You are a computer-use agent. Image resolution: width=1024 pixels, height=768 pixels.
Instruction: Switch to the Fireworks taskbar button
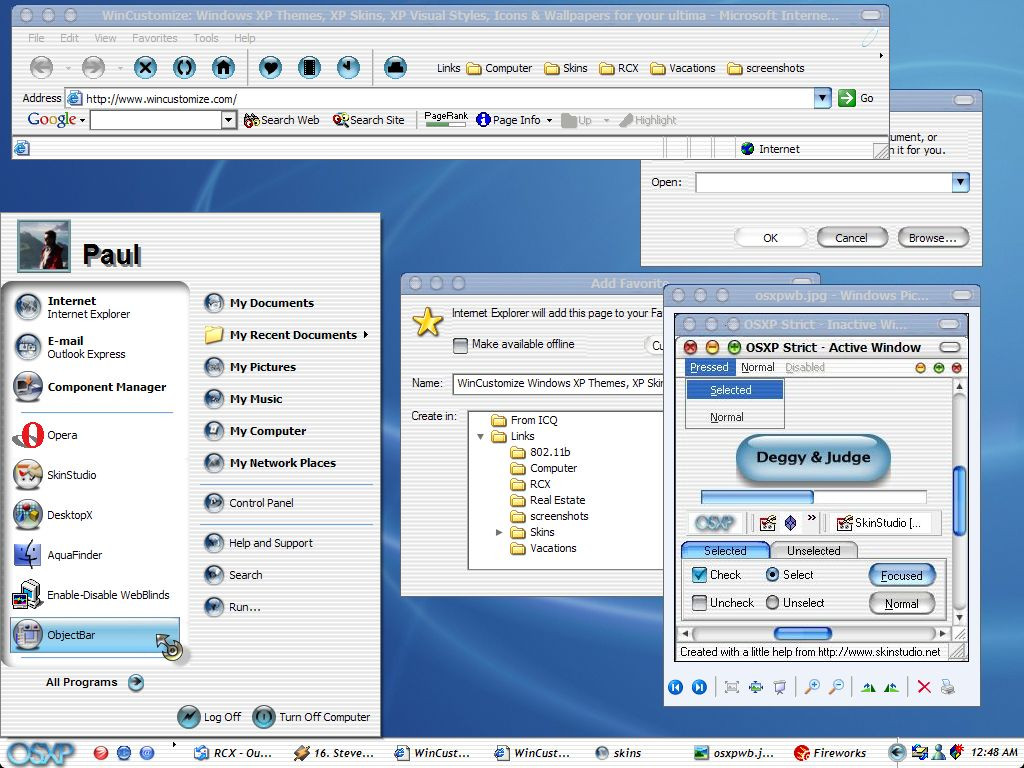[830, 753]
